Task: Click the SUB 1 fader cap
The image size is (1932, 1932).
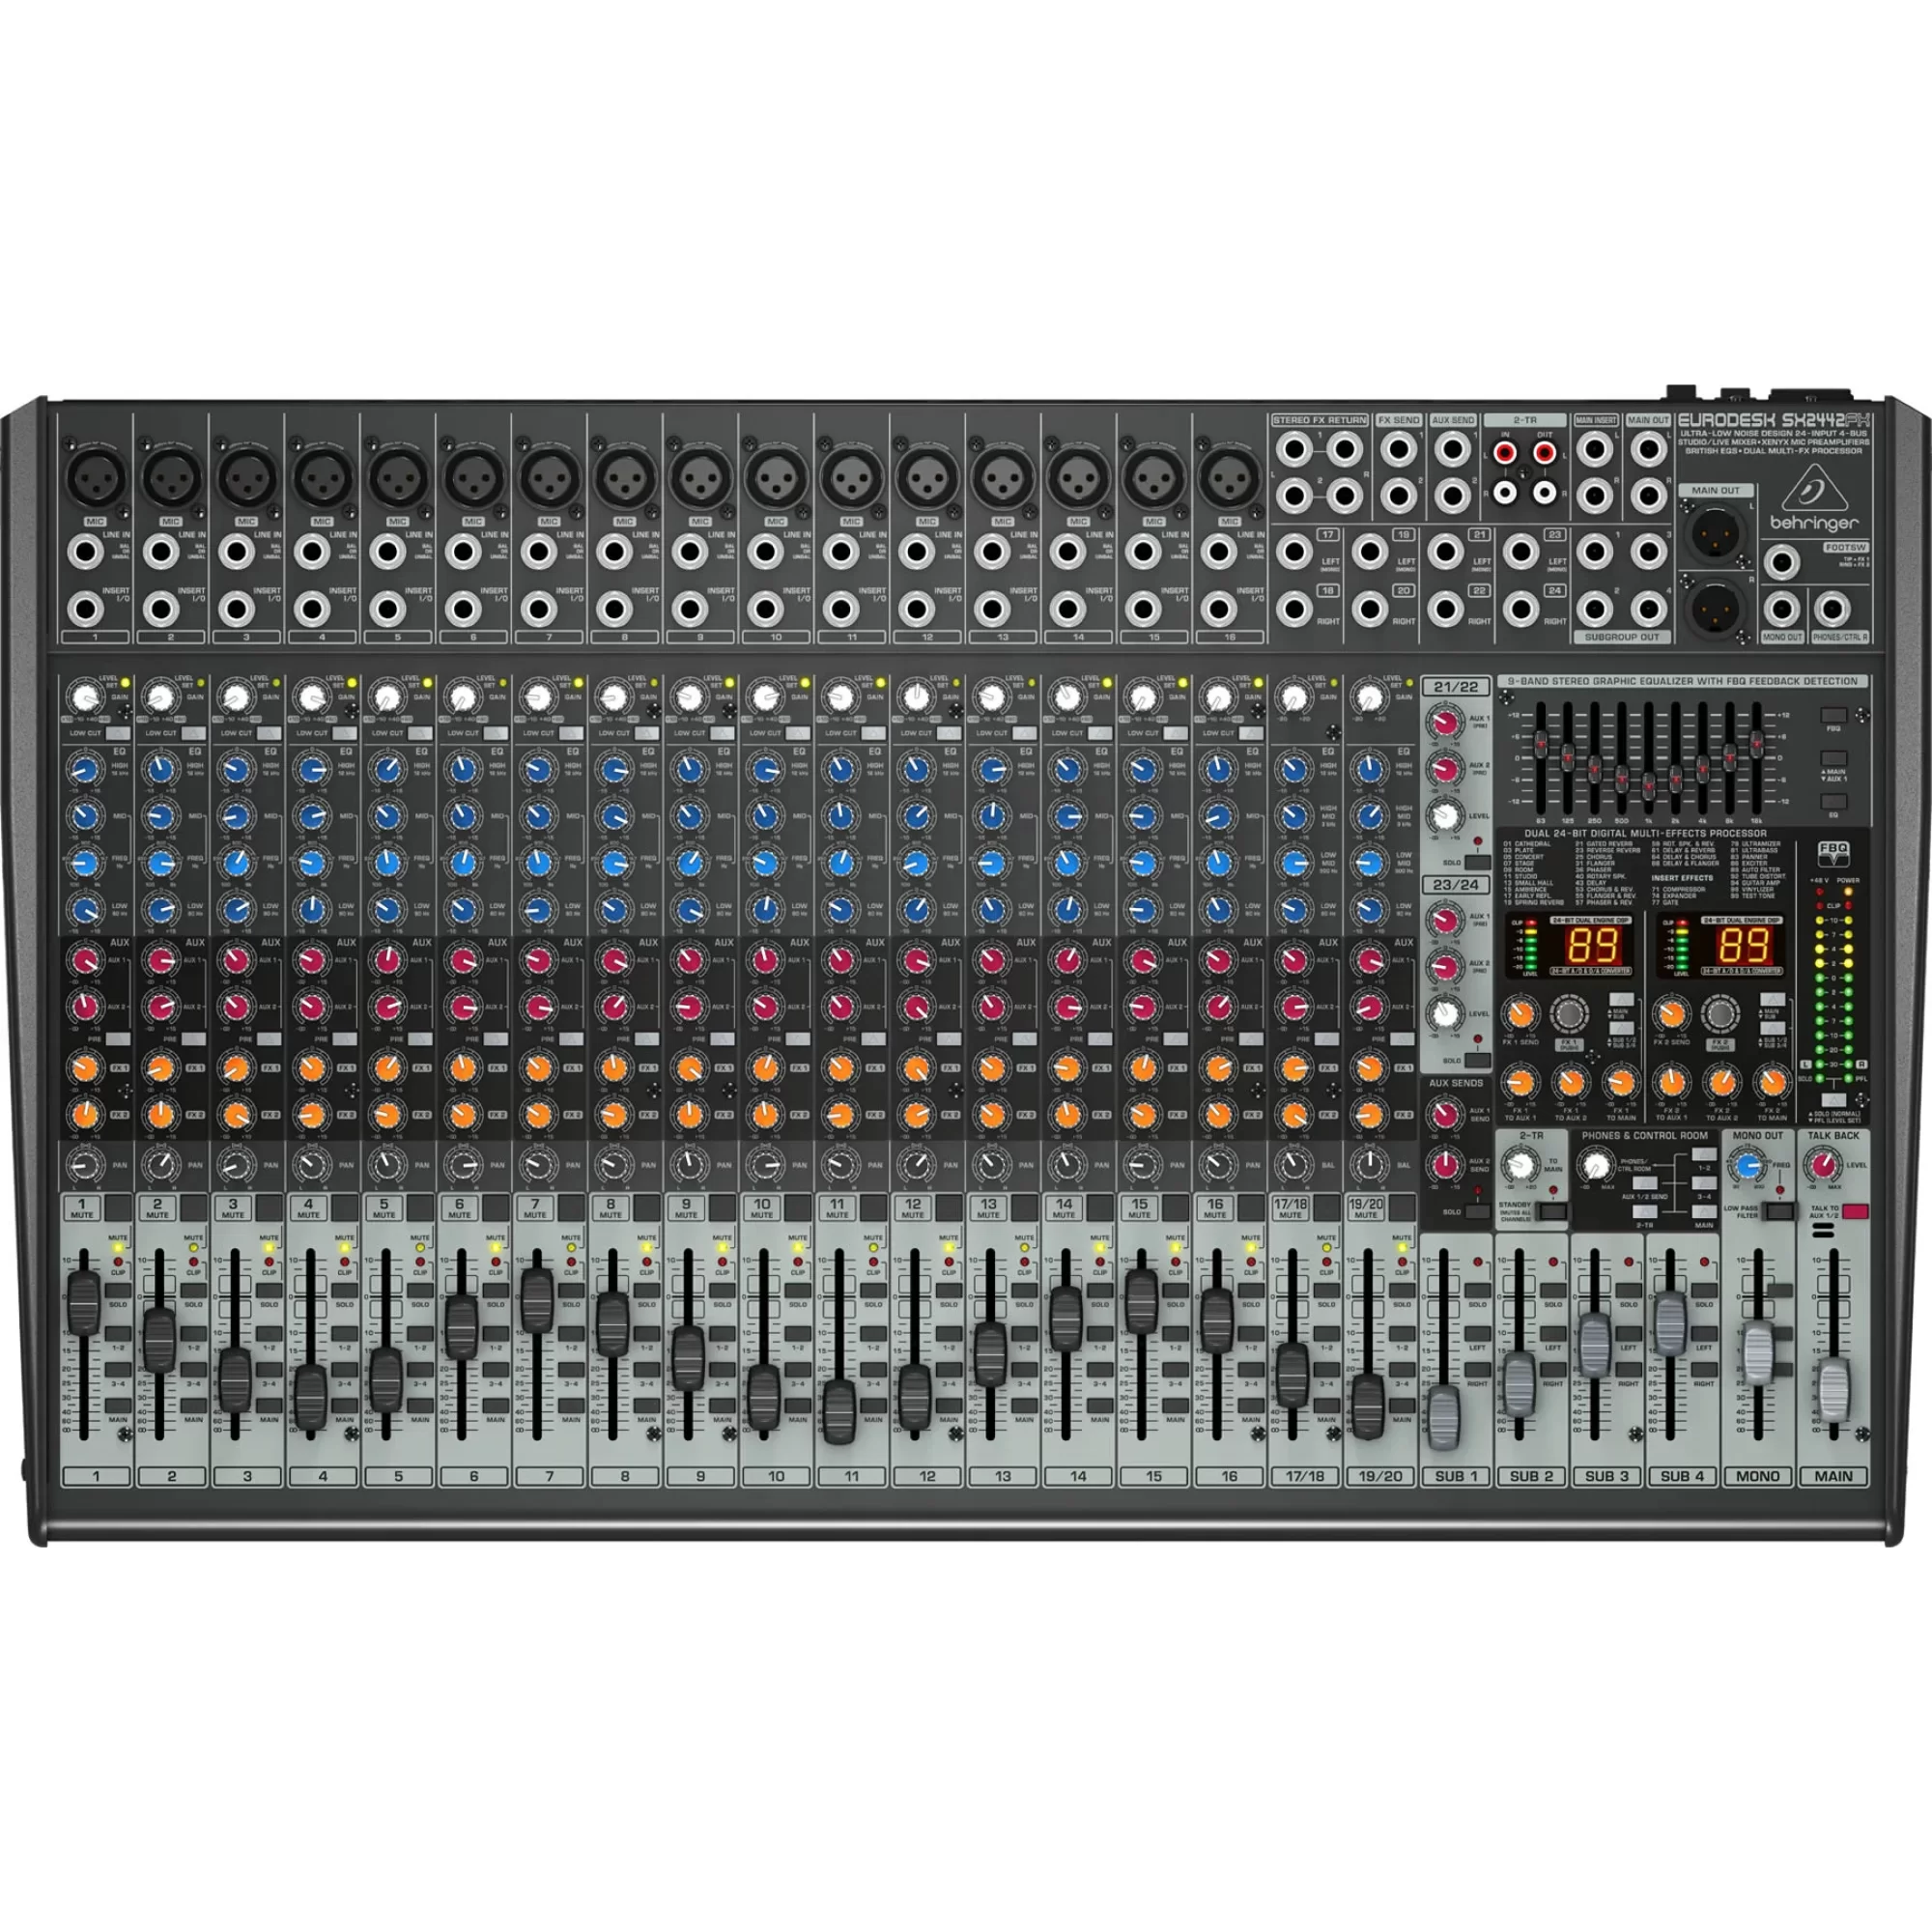Action: pyautogui.click(x=1443, y=1417)
